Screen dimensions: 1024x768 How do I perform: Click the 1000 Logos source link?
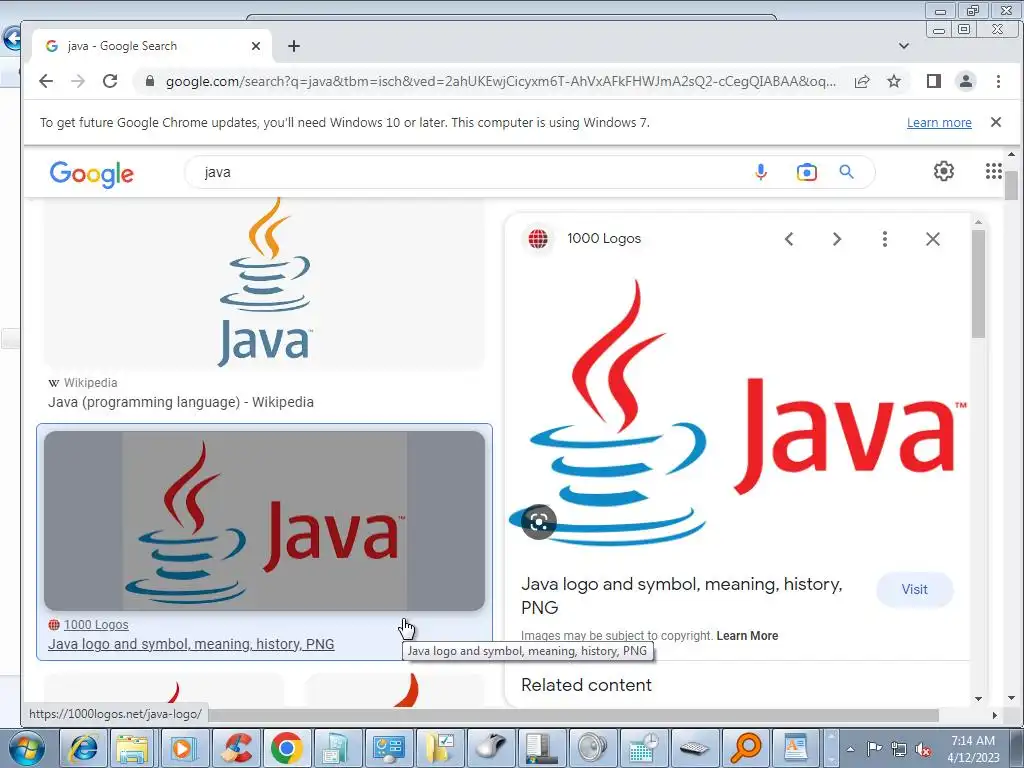click(x=96, y=625)
